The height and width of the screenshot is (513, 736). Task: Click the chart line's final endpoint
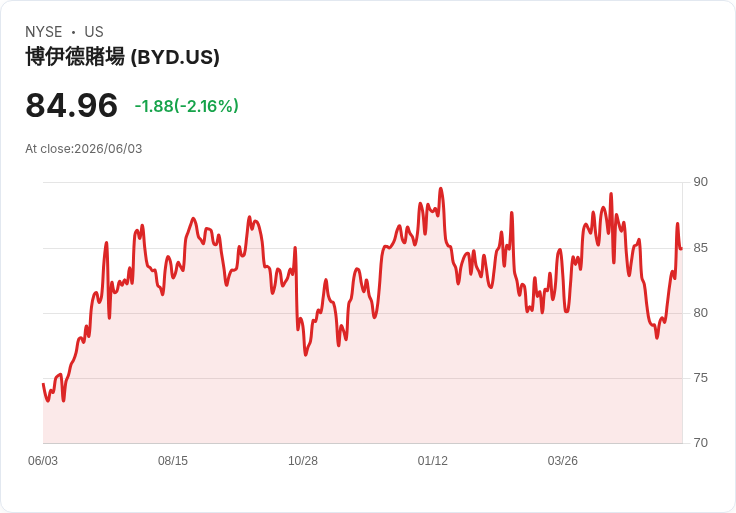681,249
